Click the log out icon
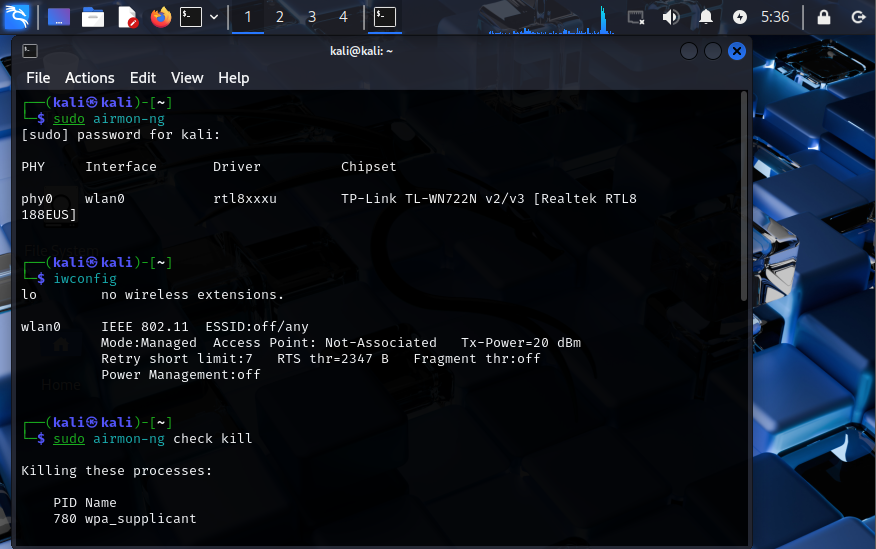Image resolution: width=876 pixels, height=549 pixels. pos(858,17)
